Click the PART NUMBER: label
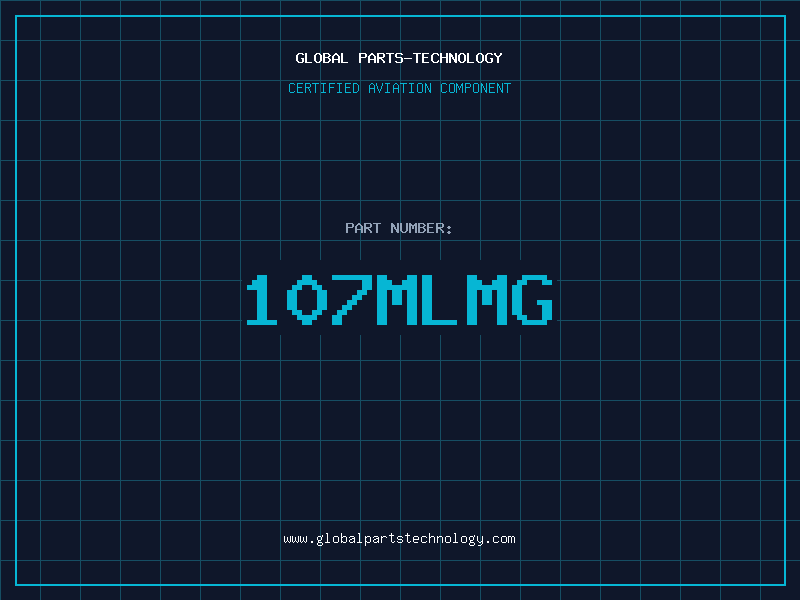 pyautogui.click(x=399, y=228)
